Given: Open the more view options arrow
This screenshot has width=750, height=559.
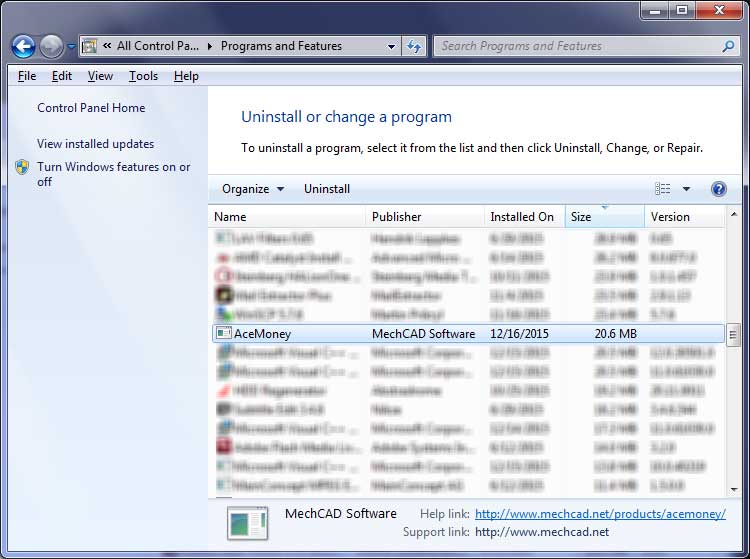Looking at the screenshot, I should (686, 189).
